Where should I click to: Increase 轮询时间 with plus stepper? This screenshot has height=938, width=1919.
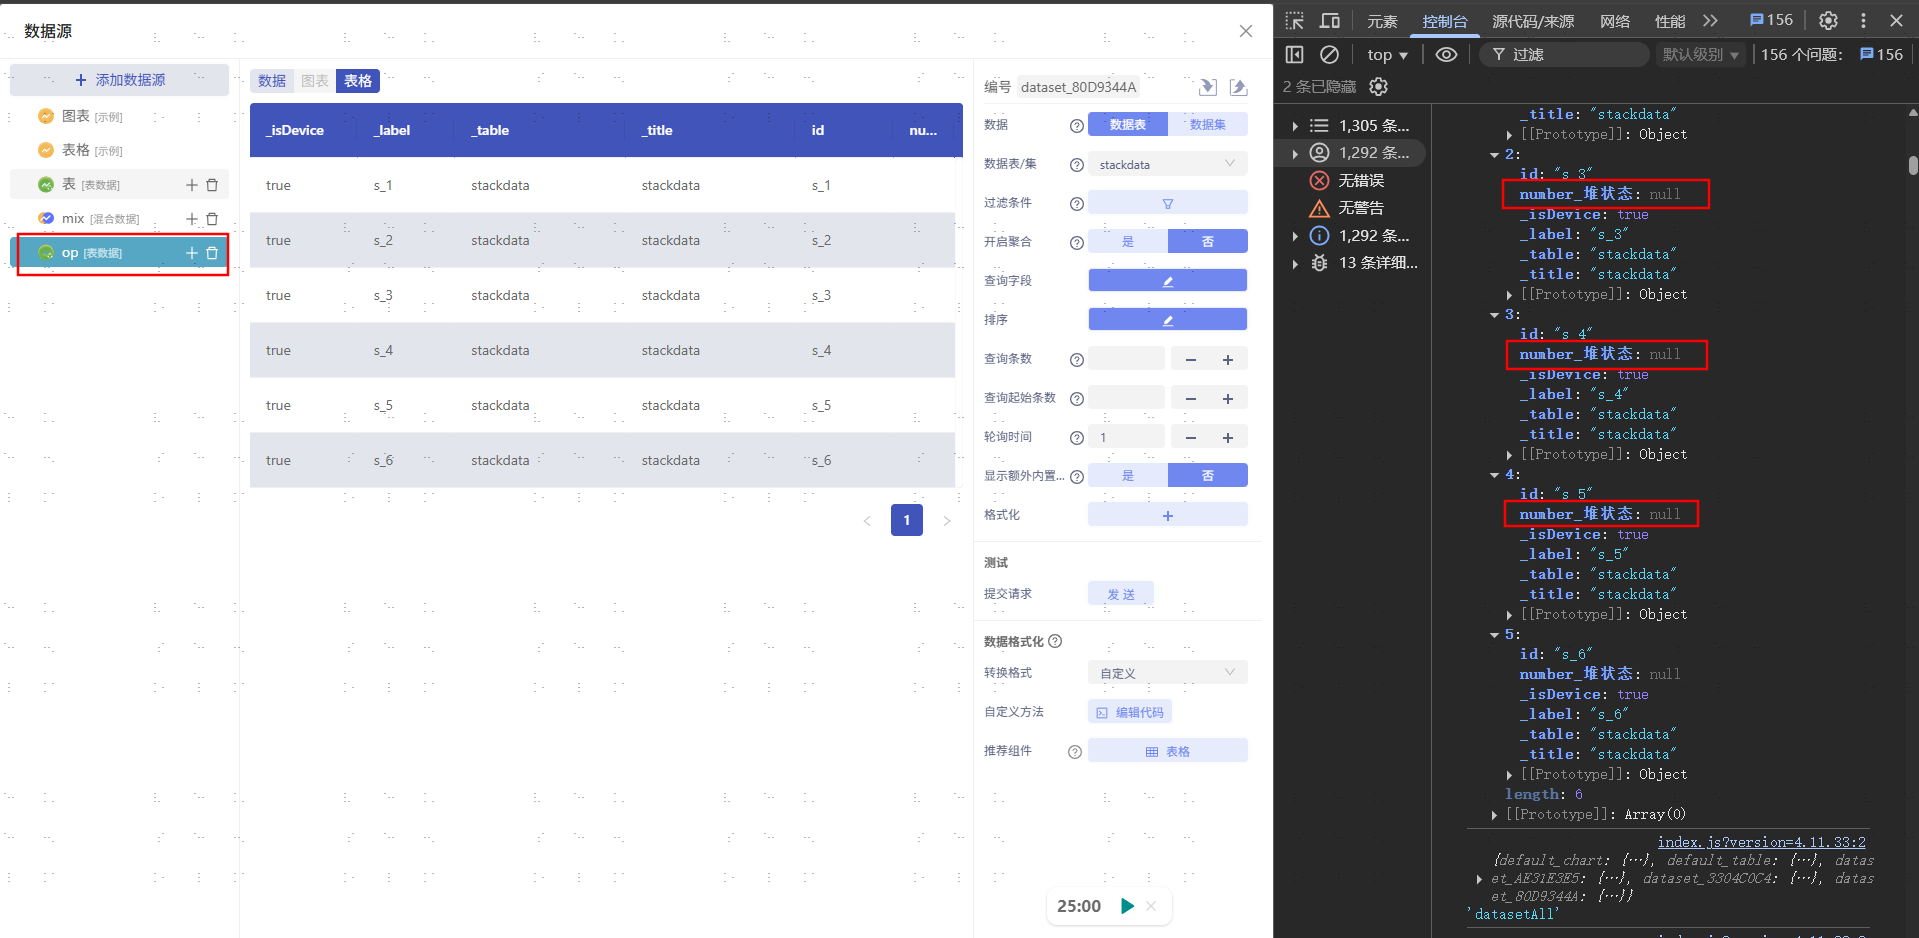pyautogui.click(x=1228, y=437)
